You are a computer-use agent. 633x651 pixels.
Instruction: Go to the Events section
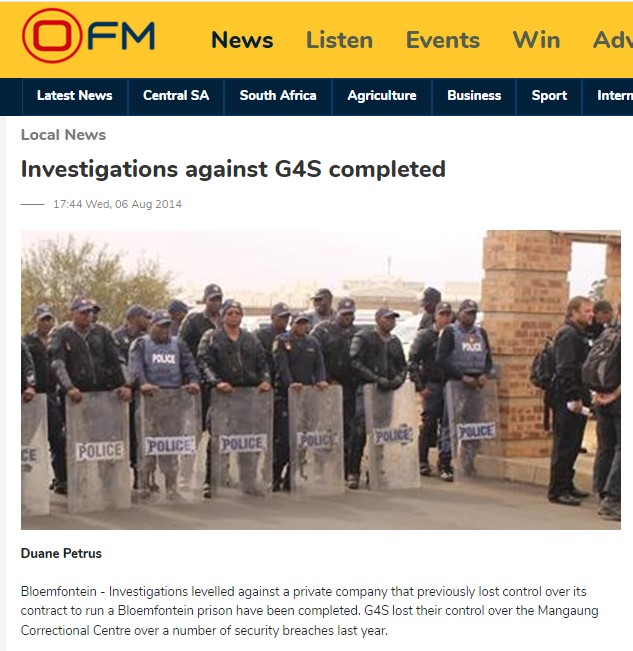click(x=442, y=40)
